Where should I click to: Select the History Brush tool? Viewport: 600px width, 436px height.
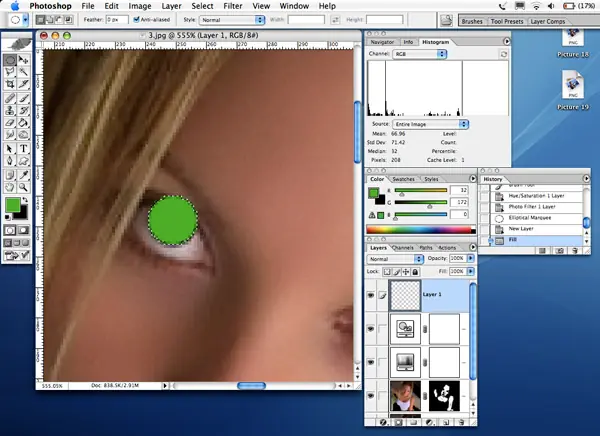23,111
